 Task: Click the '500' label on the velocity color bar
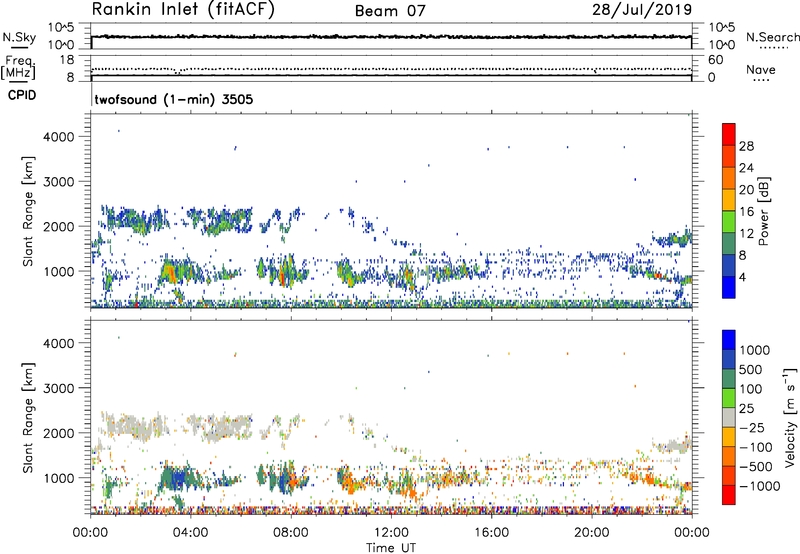pyautogui.click(x=751, y=369)
